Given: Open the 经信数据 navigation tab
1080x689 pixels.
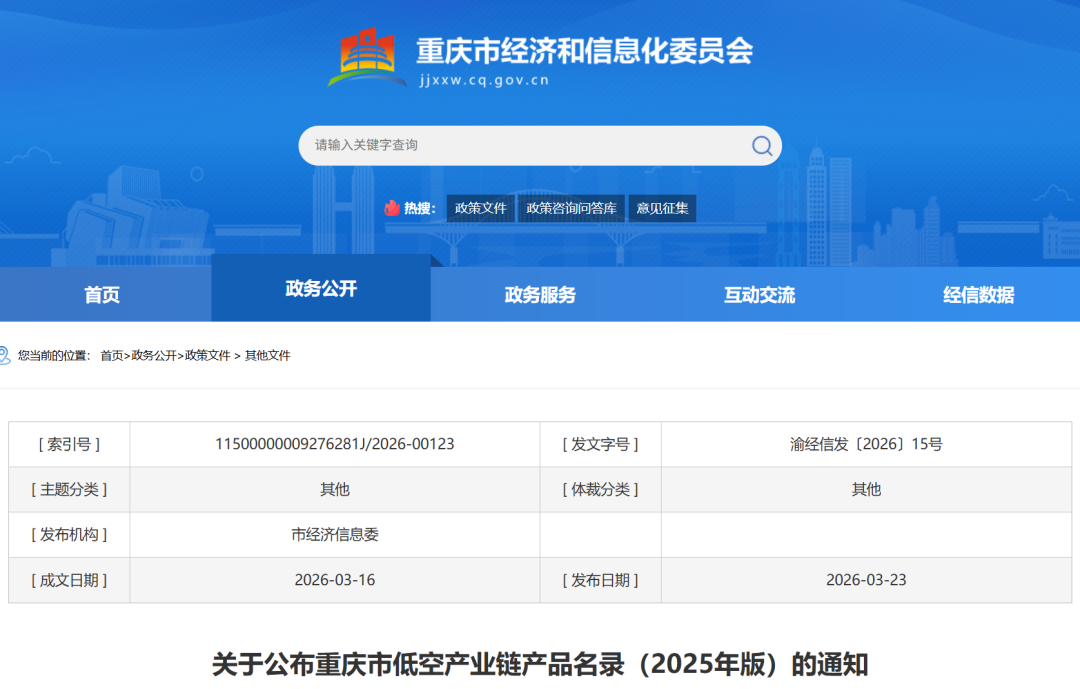Looking at the screenshot, I should pyautogui.click(x=978, y=295).
